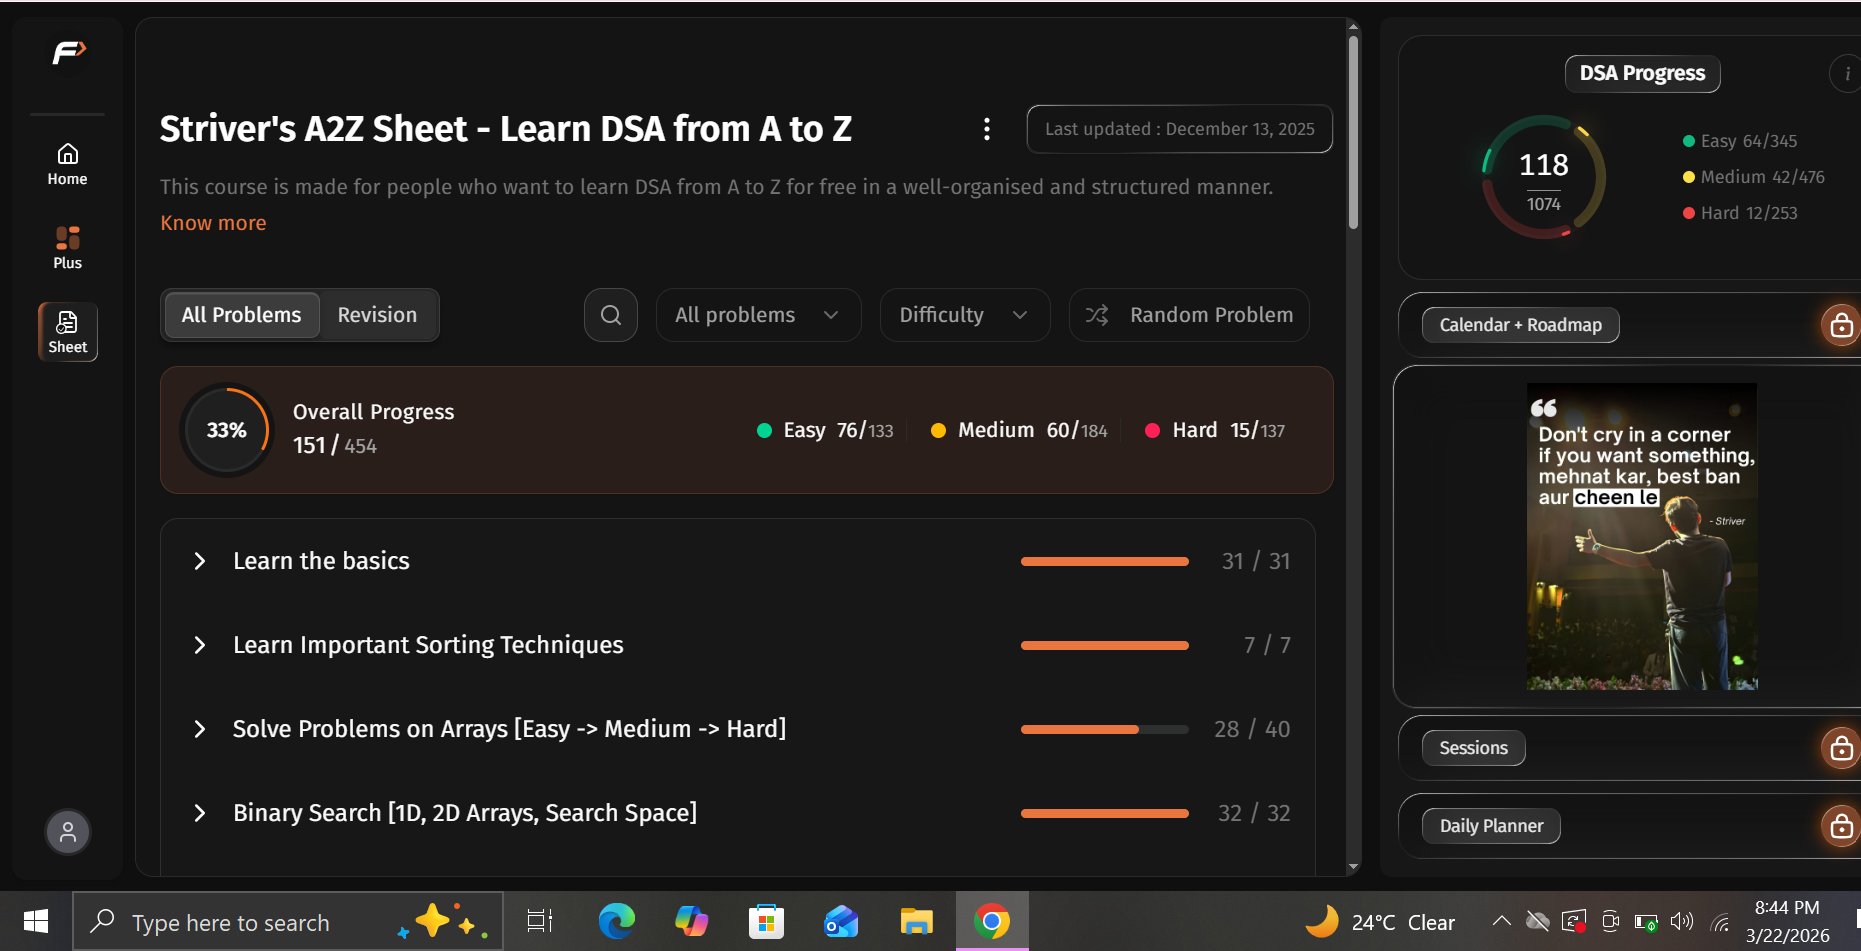Screen dimensions: 1861x951
Task: Open the Sessions button
Action: [x=1473, y=748]
